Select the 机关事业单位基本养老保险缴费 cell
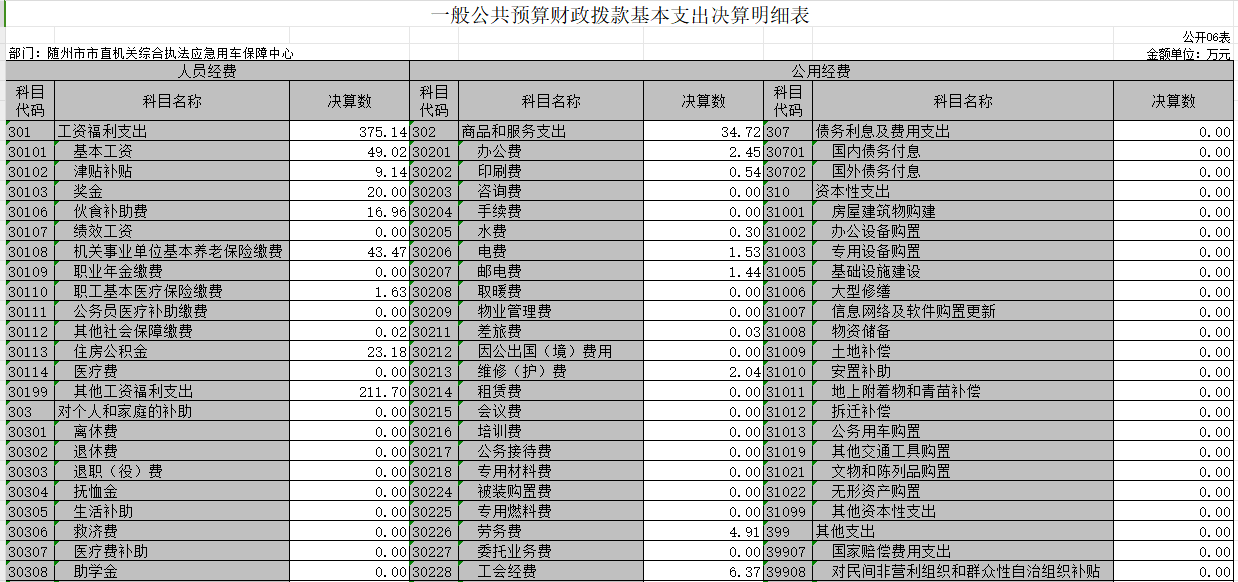 (172, 251)
